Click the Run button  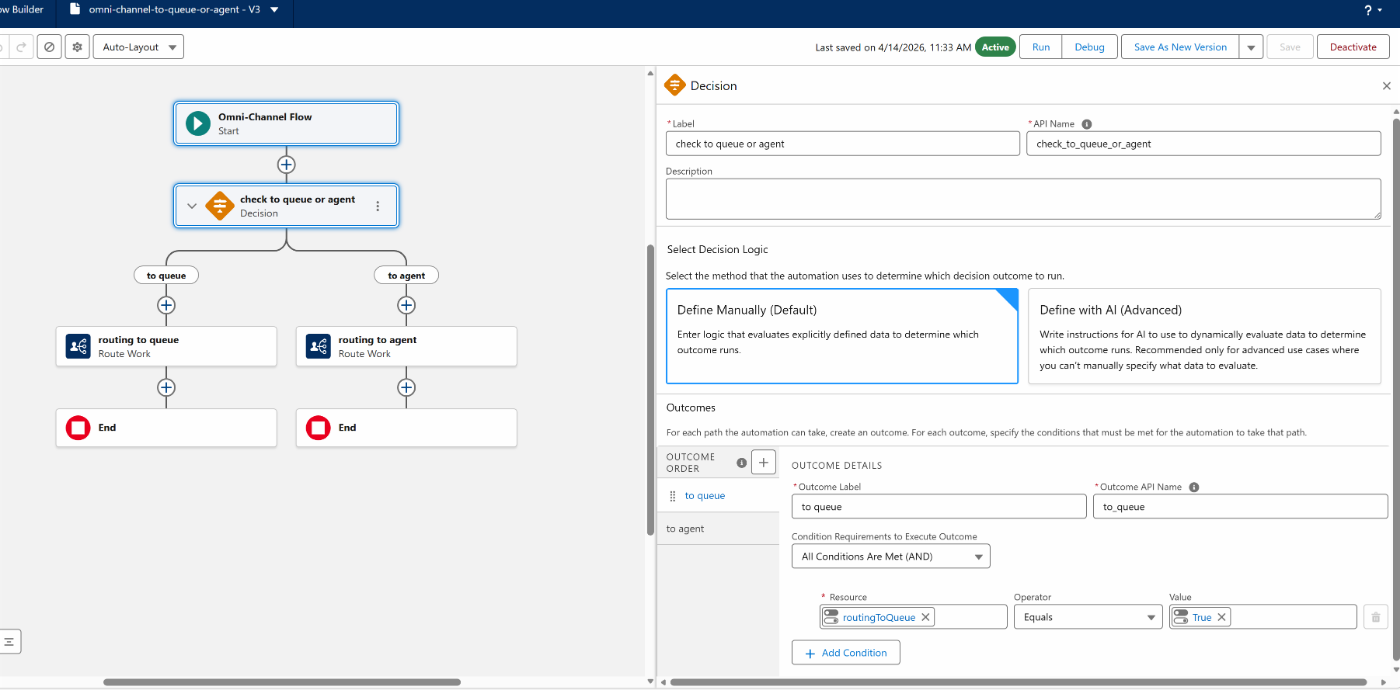coord(1041,47)
